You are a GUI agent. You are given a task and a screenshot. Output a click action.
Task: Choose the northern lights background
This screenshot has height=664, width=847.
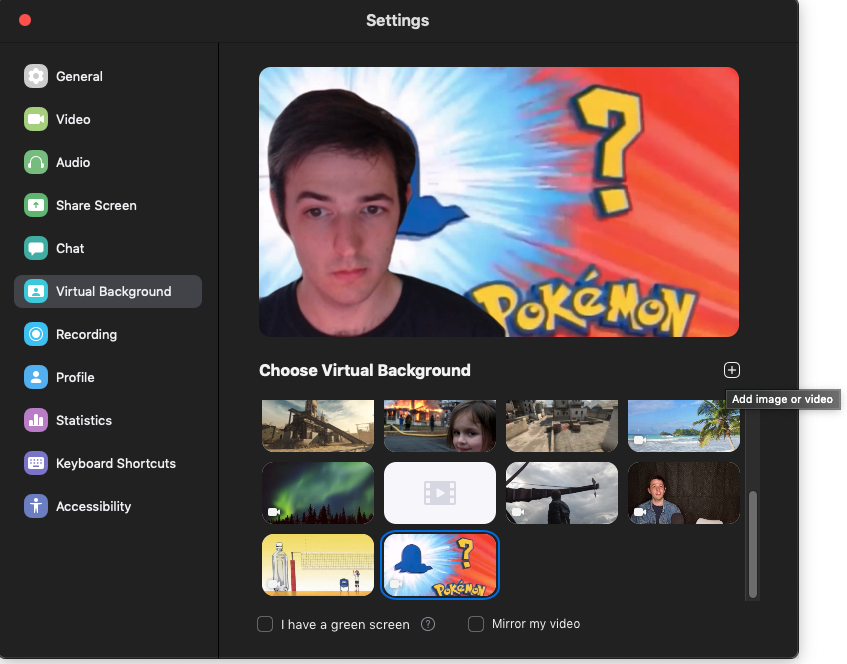[x=317, y=493]
